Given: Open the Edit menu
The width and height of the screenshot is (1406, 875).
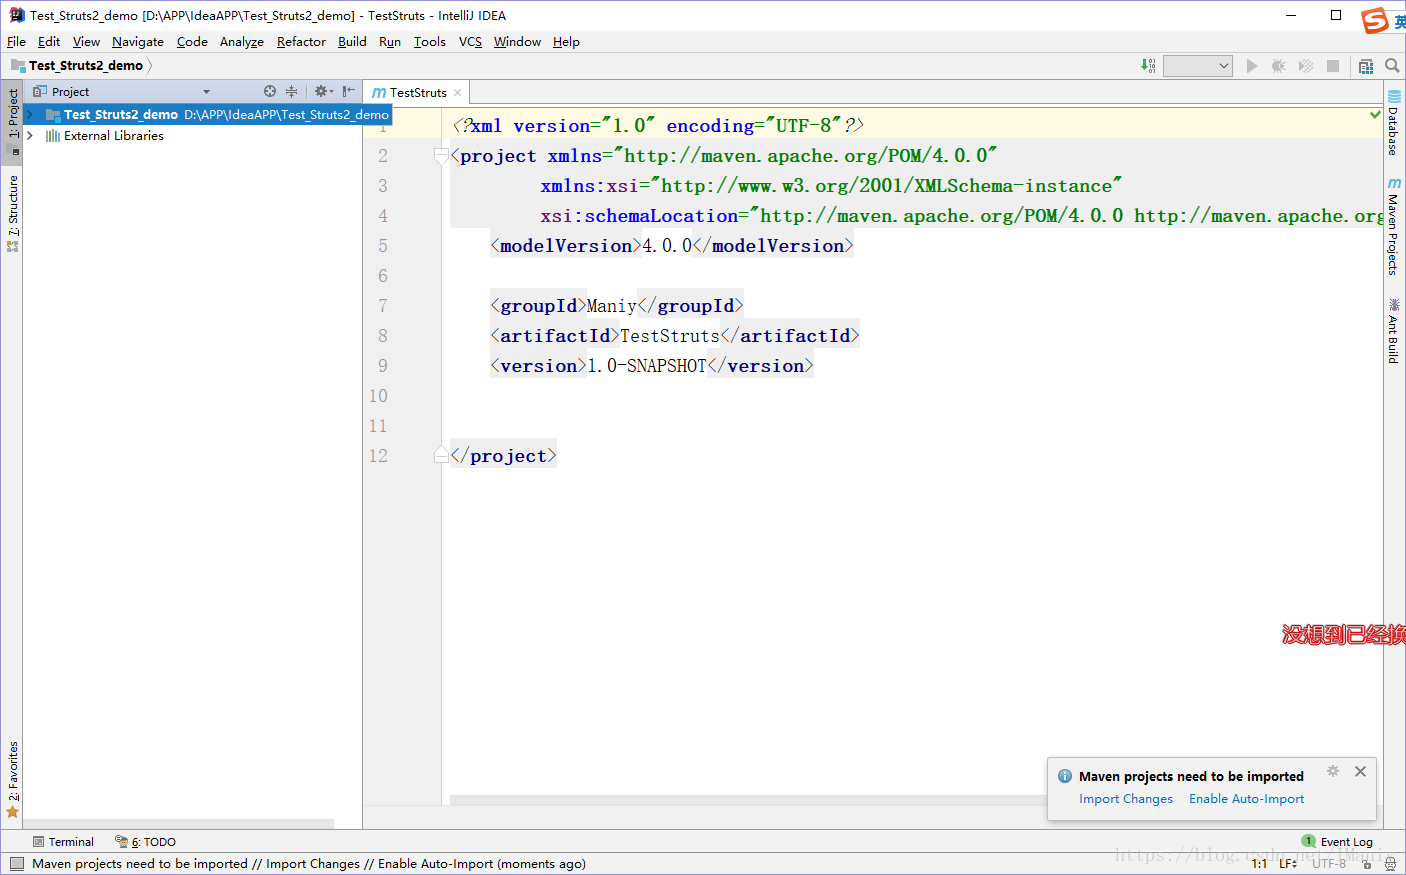Looking at the screenshot, I should [49, 42].
